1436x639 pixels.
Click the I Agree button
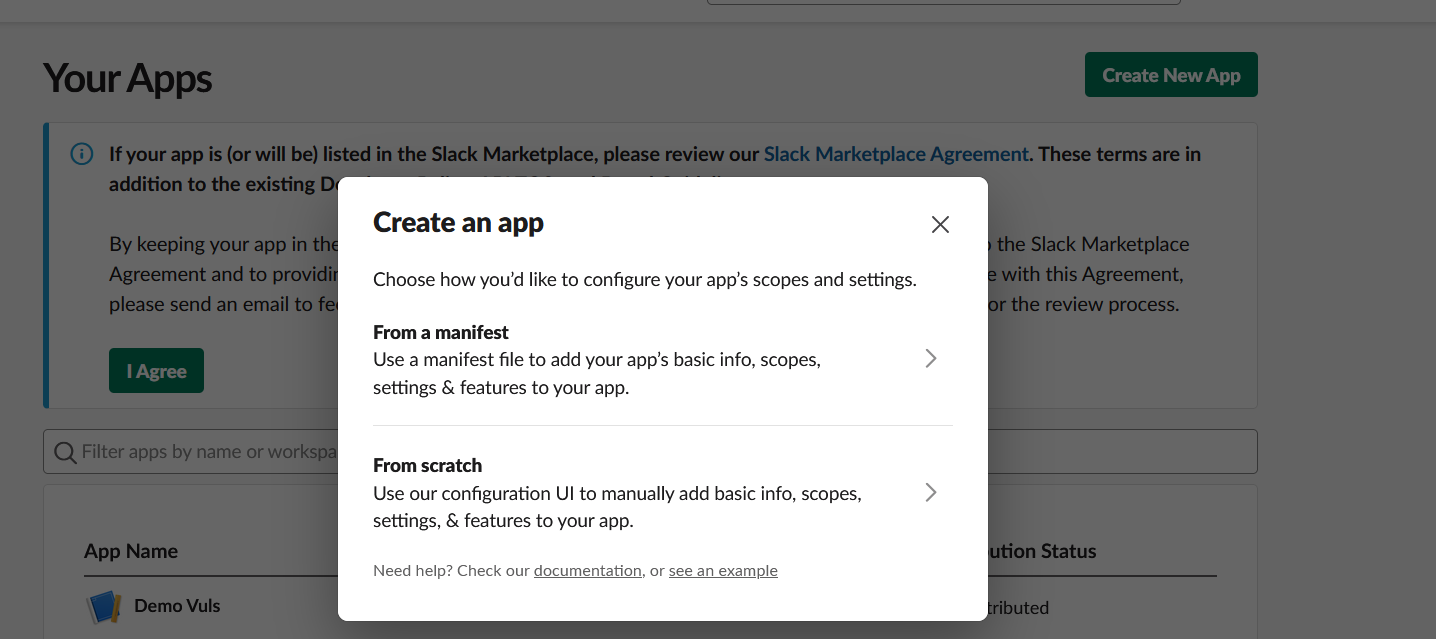coord(156,371)
